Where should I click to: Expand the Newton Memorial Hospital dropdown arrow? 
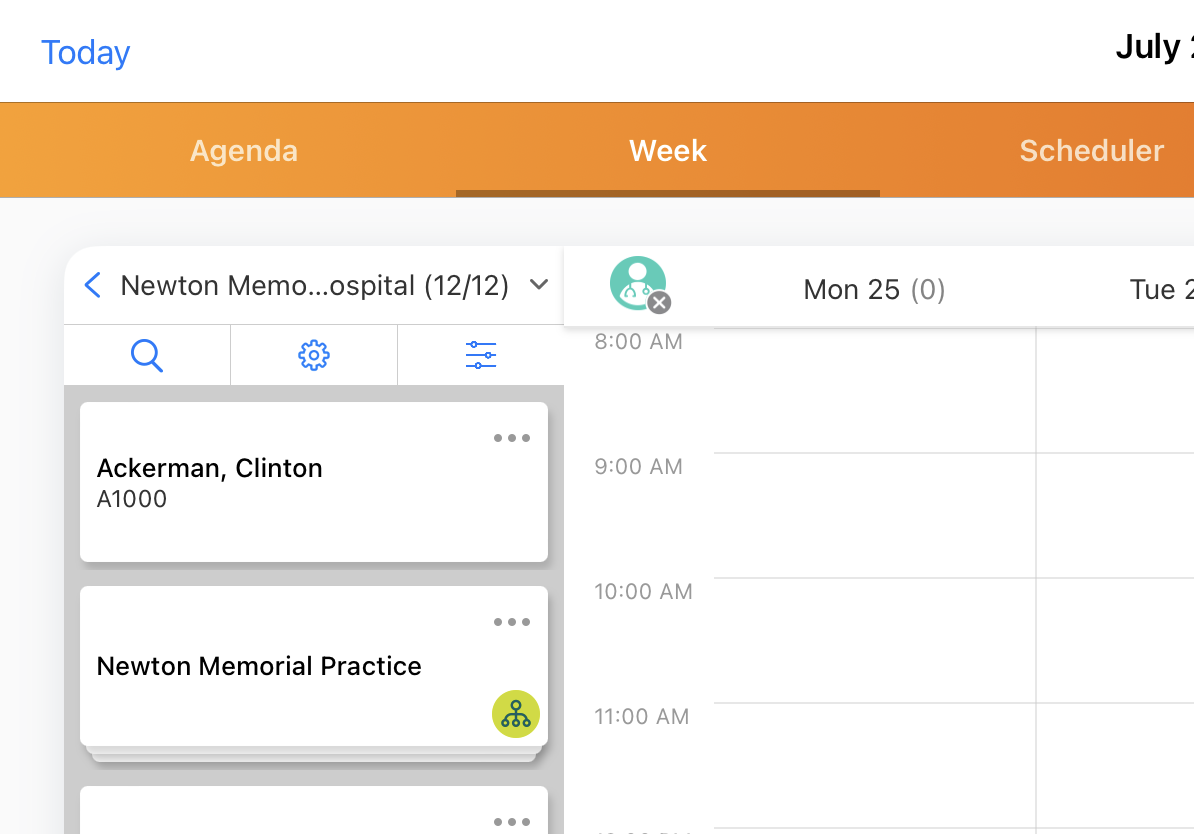(539, 286)
